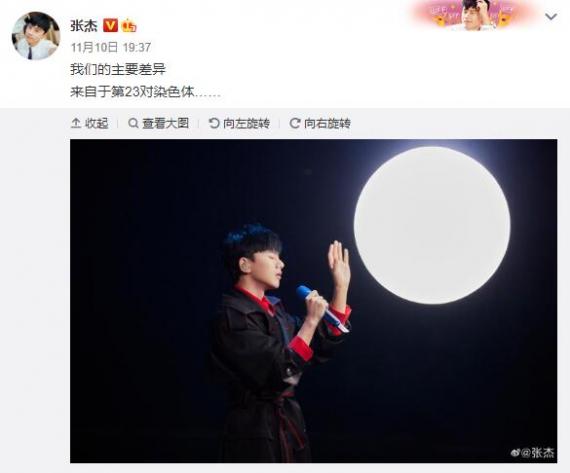Click the counterclockwise rotate arrow icon
The image size is (570, 473).
pyautogui.click(x=214, y=123)
